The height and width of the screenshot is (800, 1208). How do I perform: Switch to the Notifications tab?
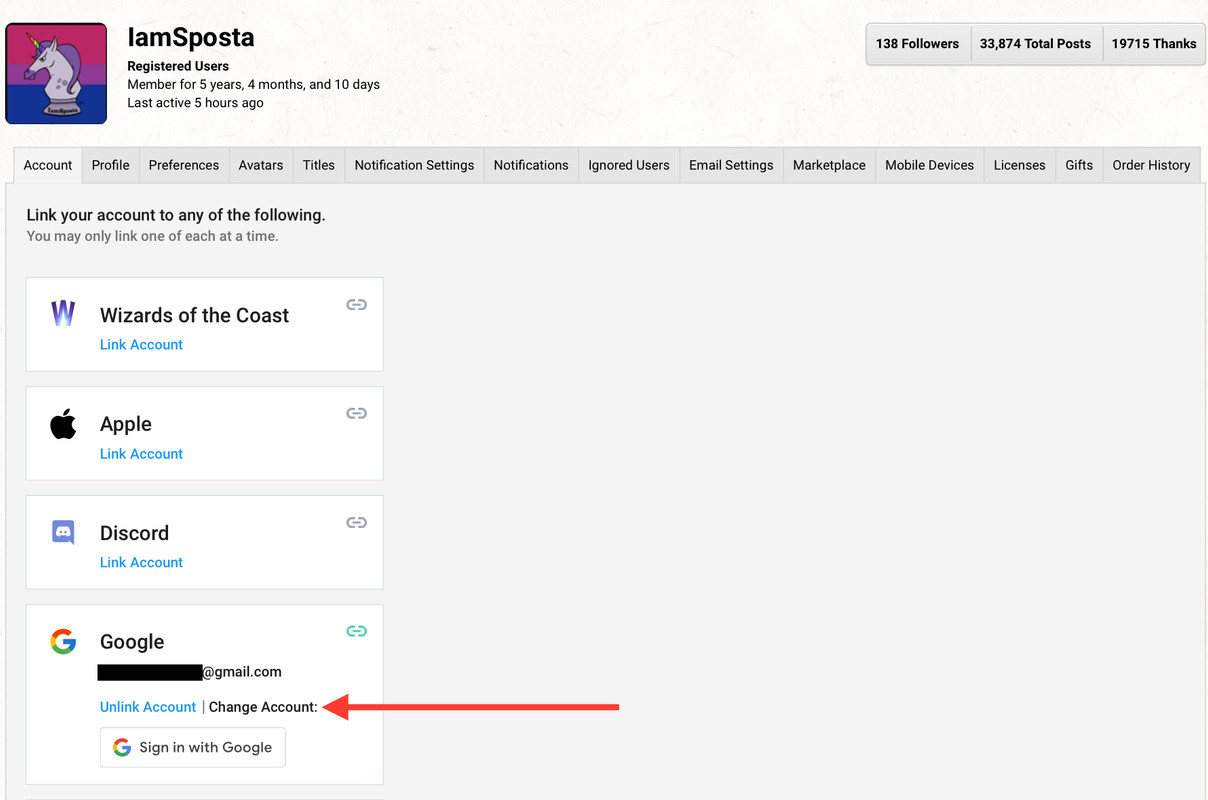coord(531,165)
